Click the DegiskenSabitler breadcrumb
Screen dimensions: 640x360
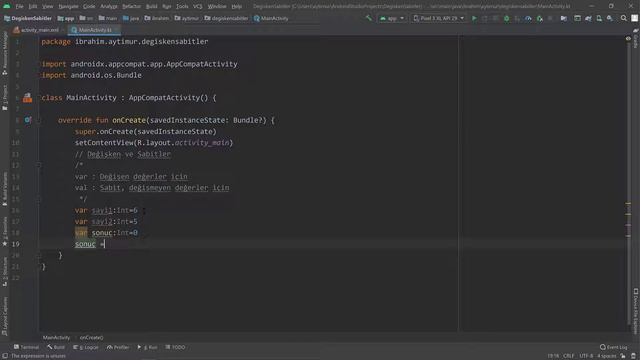point(28,18)
